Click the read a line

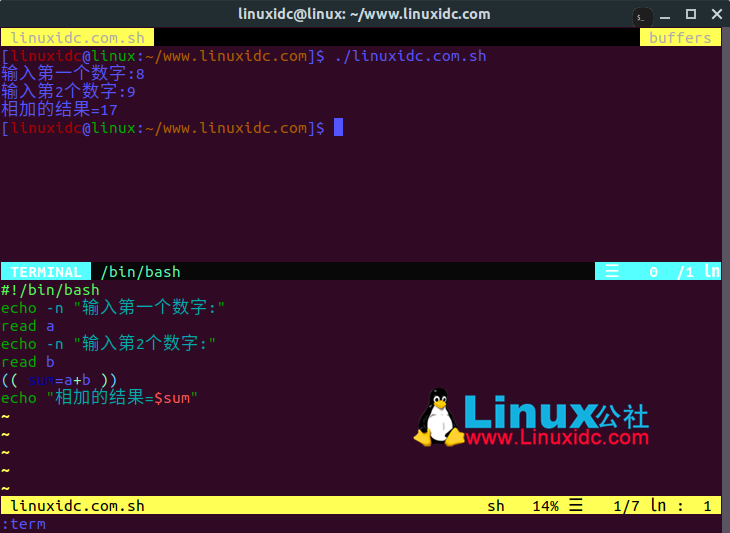coord(27,326)
